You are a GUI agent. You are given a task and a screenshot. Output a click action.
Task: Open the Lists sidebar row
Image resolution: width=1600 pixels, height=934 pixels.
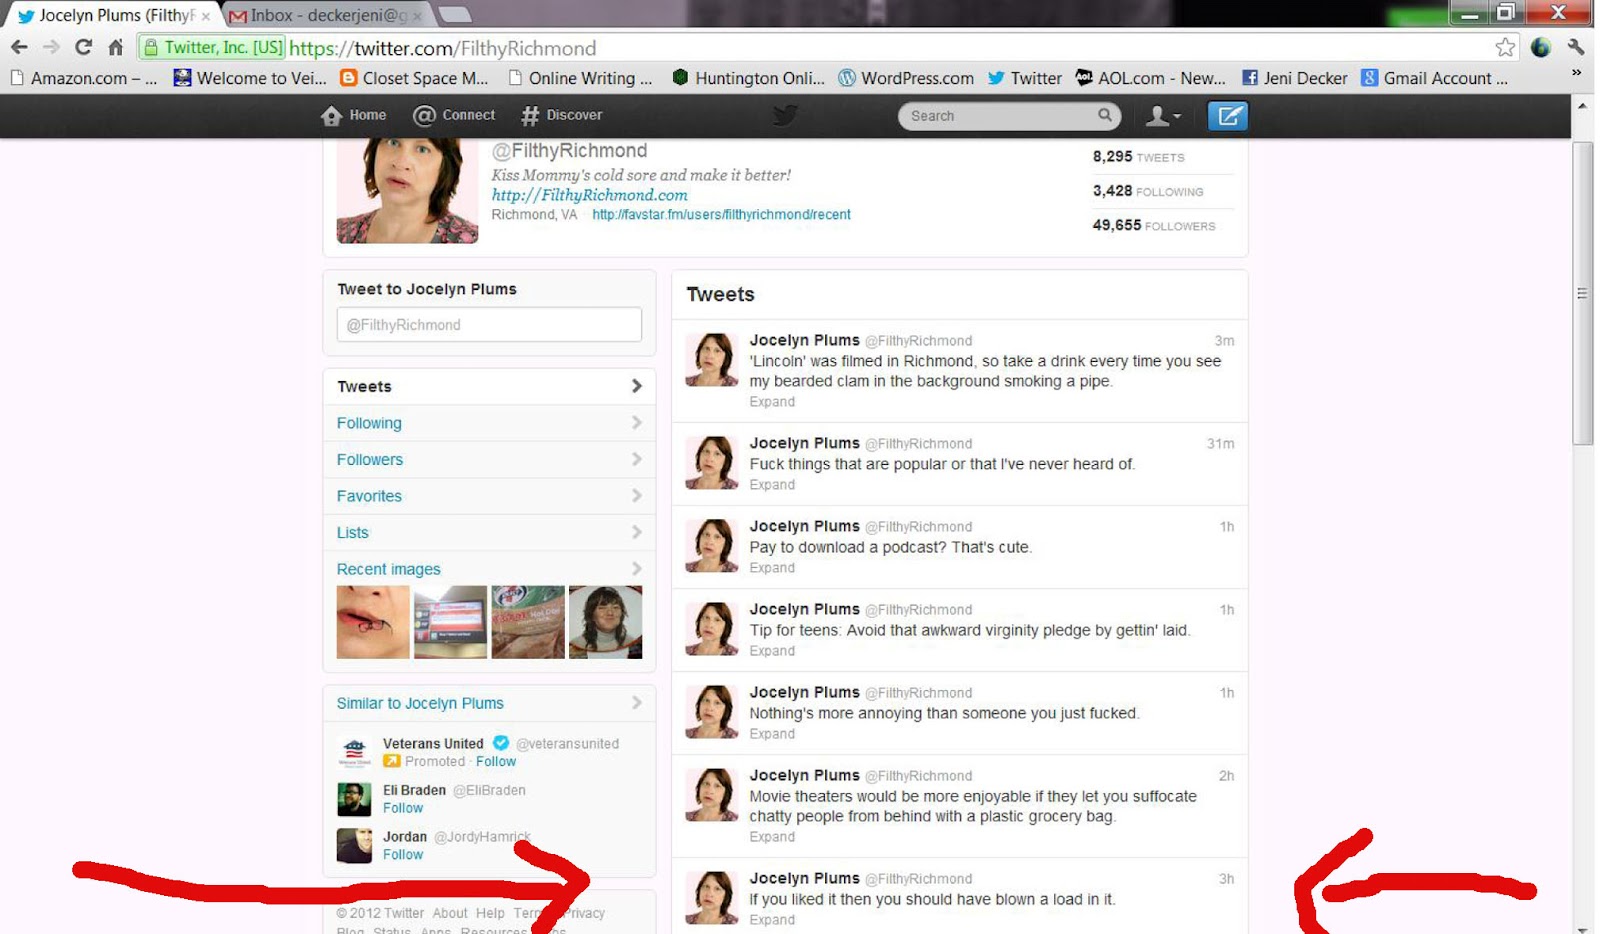point(489,533)
